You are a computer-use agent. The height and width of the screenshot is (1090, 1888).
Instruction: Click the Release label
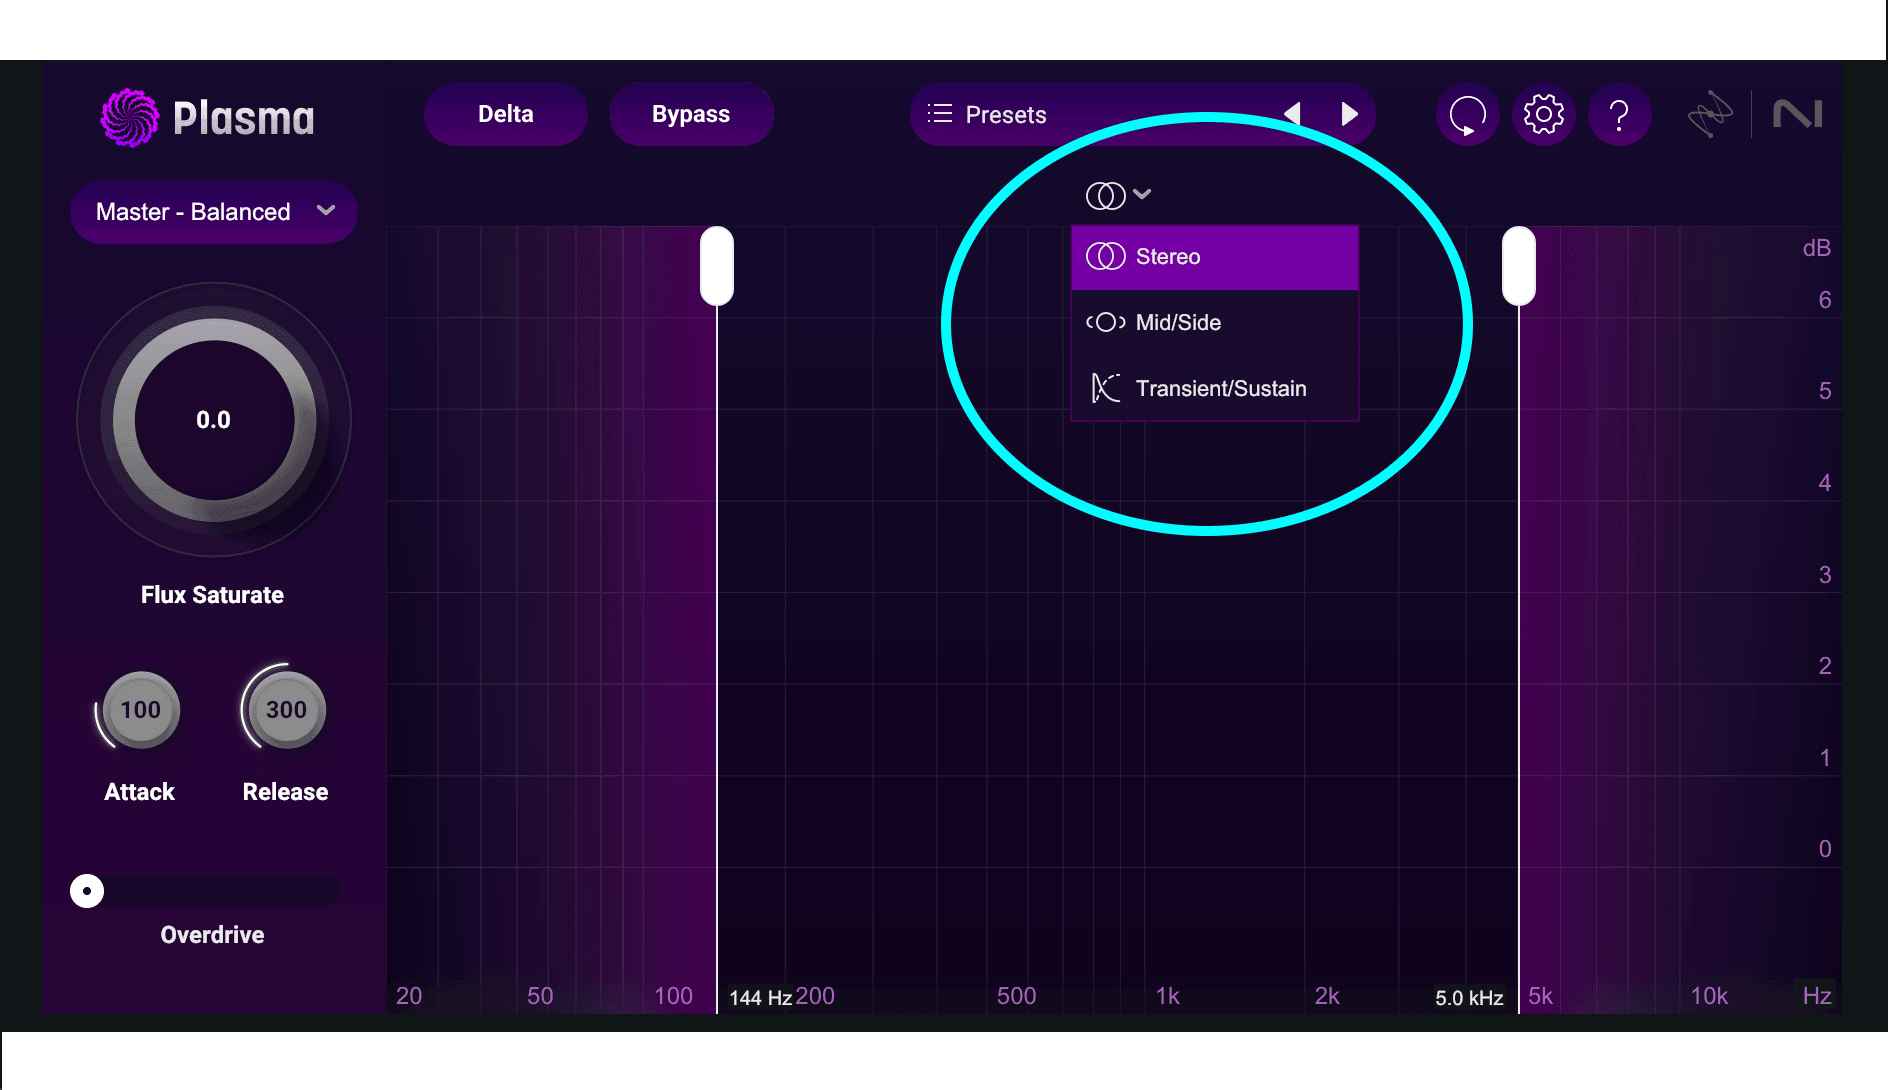[x=285, y=792]
